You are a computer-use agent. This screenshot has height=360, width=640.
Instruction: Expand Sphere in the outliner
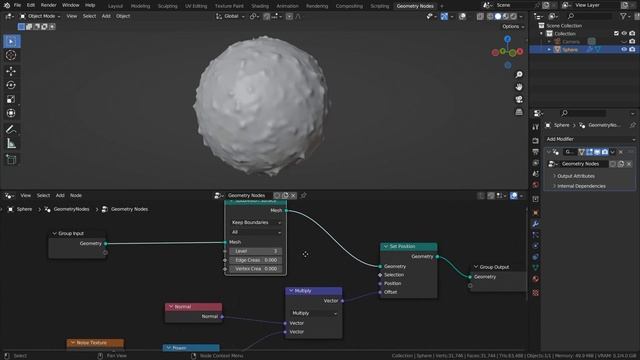(549, 49)
